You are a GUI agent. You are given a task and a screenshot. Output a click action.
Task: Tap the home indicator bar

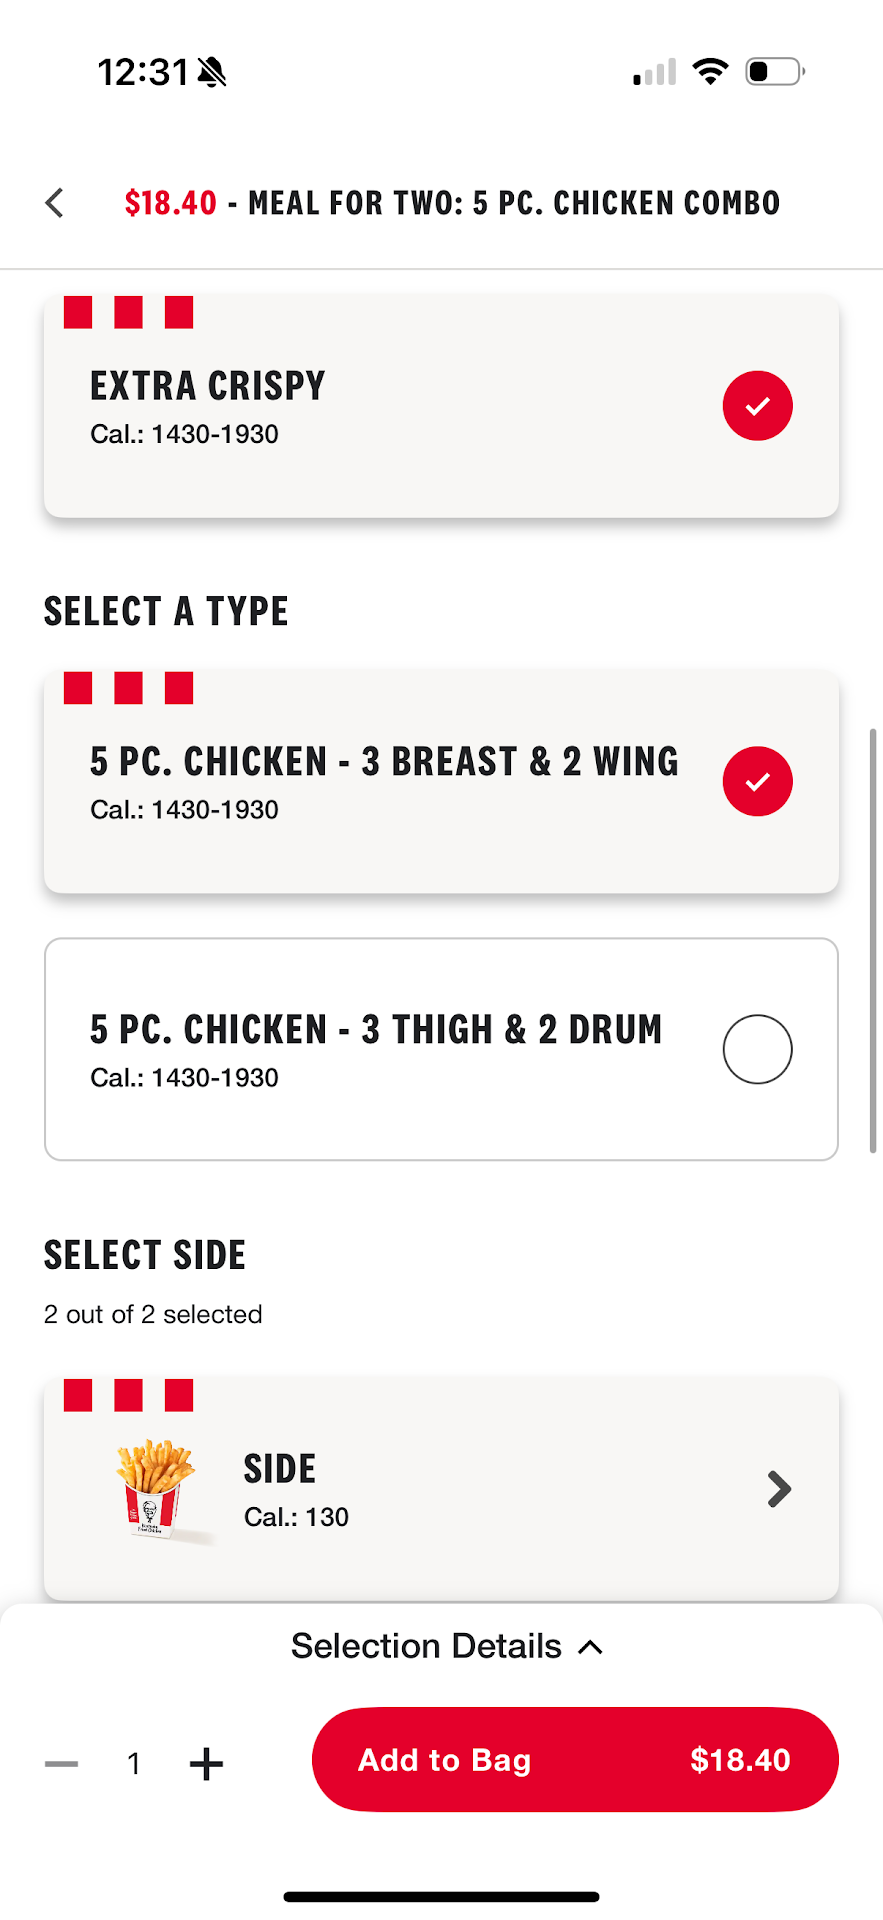441,1897
